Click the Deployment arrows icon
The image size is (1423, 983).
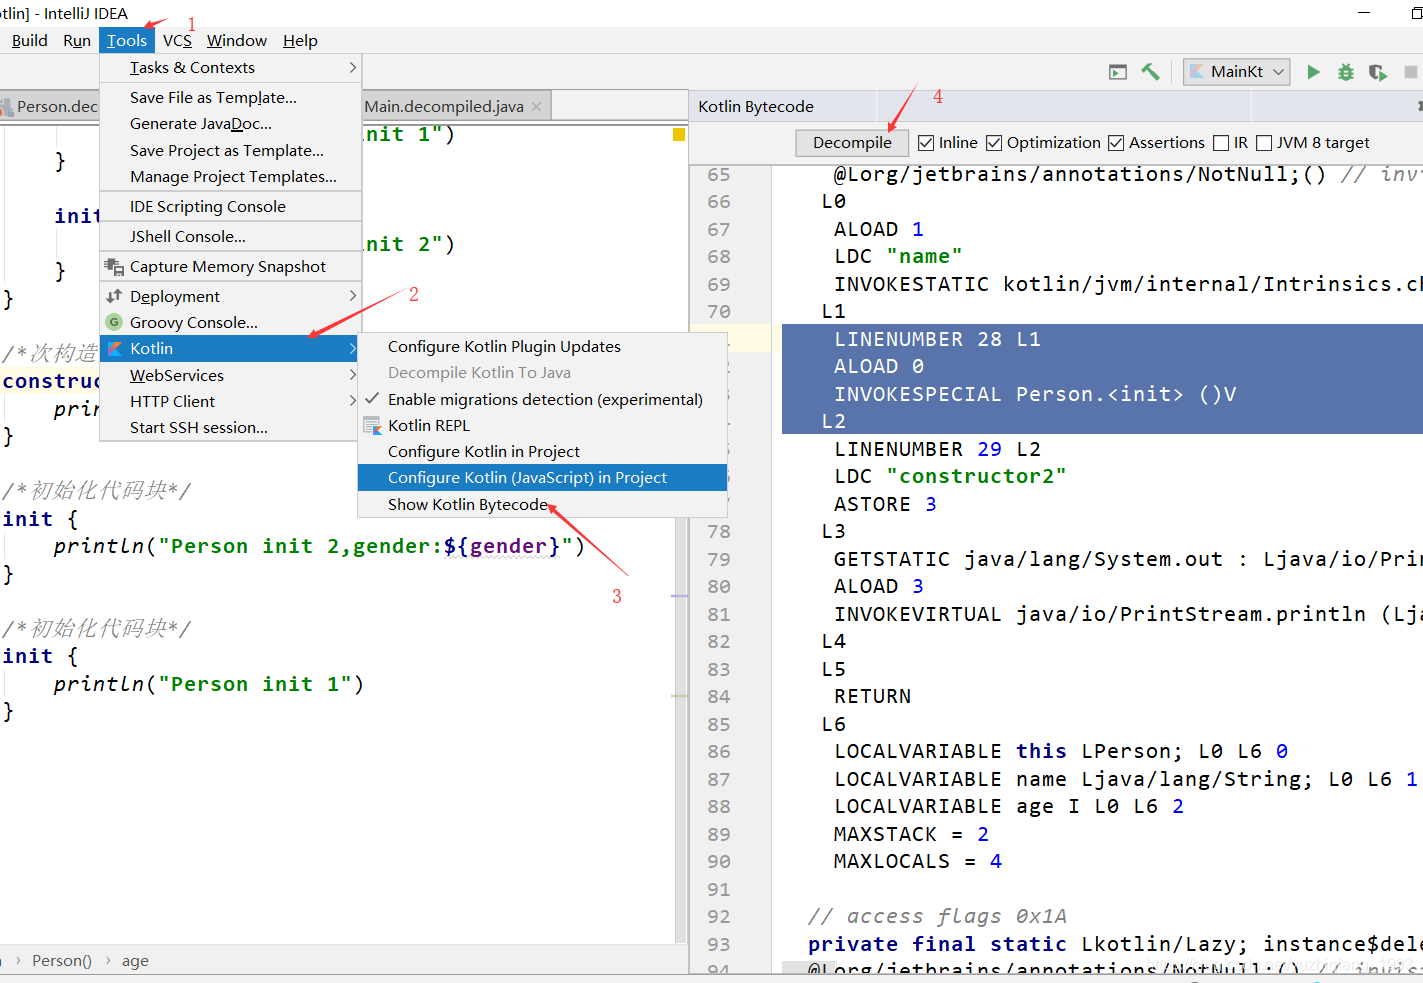tap(114, 296)
